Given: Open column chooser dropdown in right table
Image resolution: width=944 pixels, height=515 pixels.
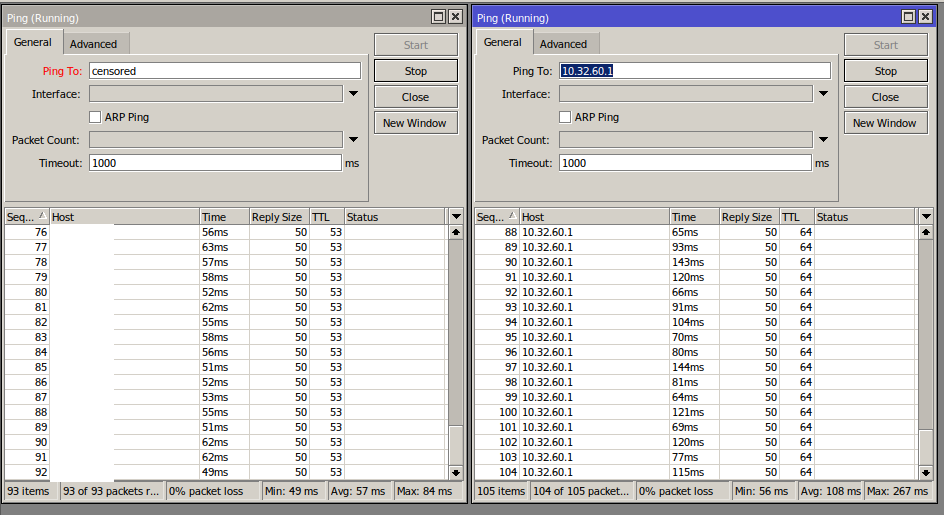Looking at the screenshot, I should point(927,217).
